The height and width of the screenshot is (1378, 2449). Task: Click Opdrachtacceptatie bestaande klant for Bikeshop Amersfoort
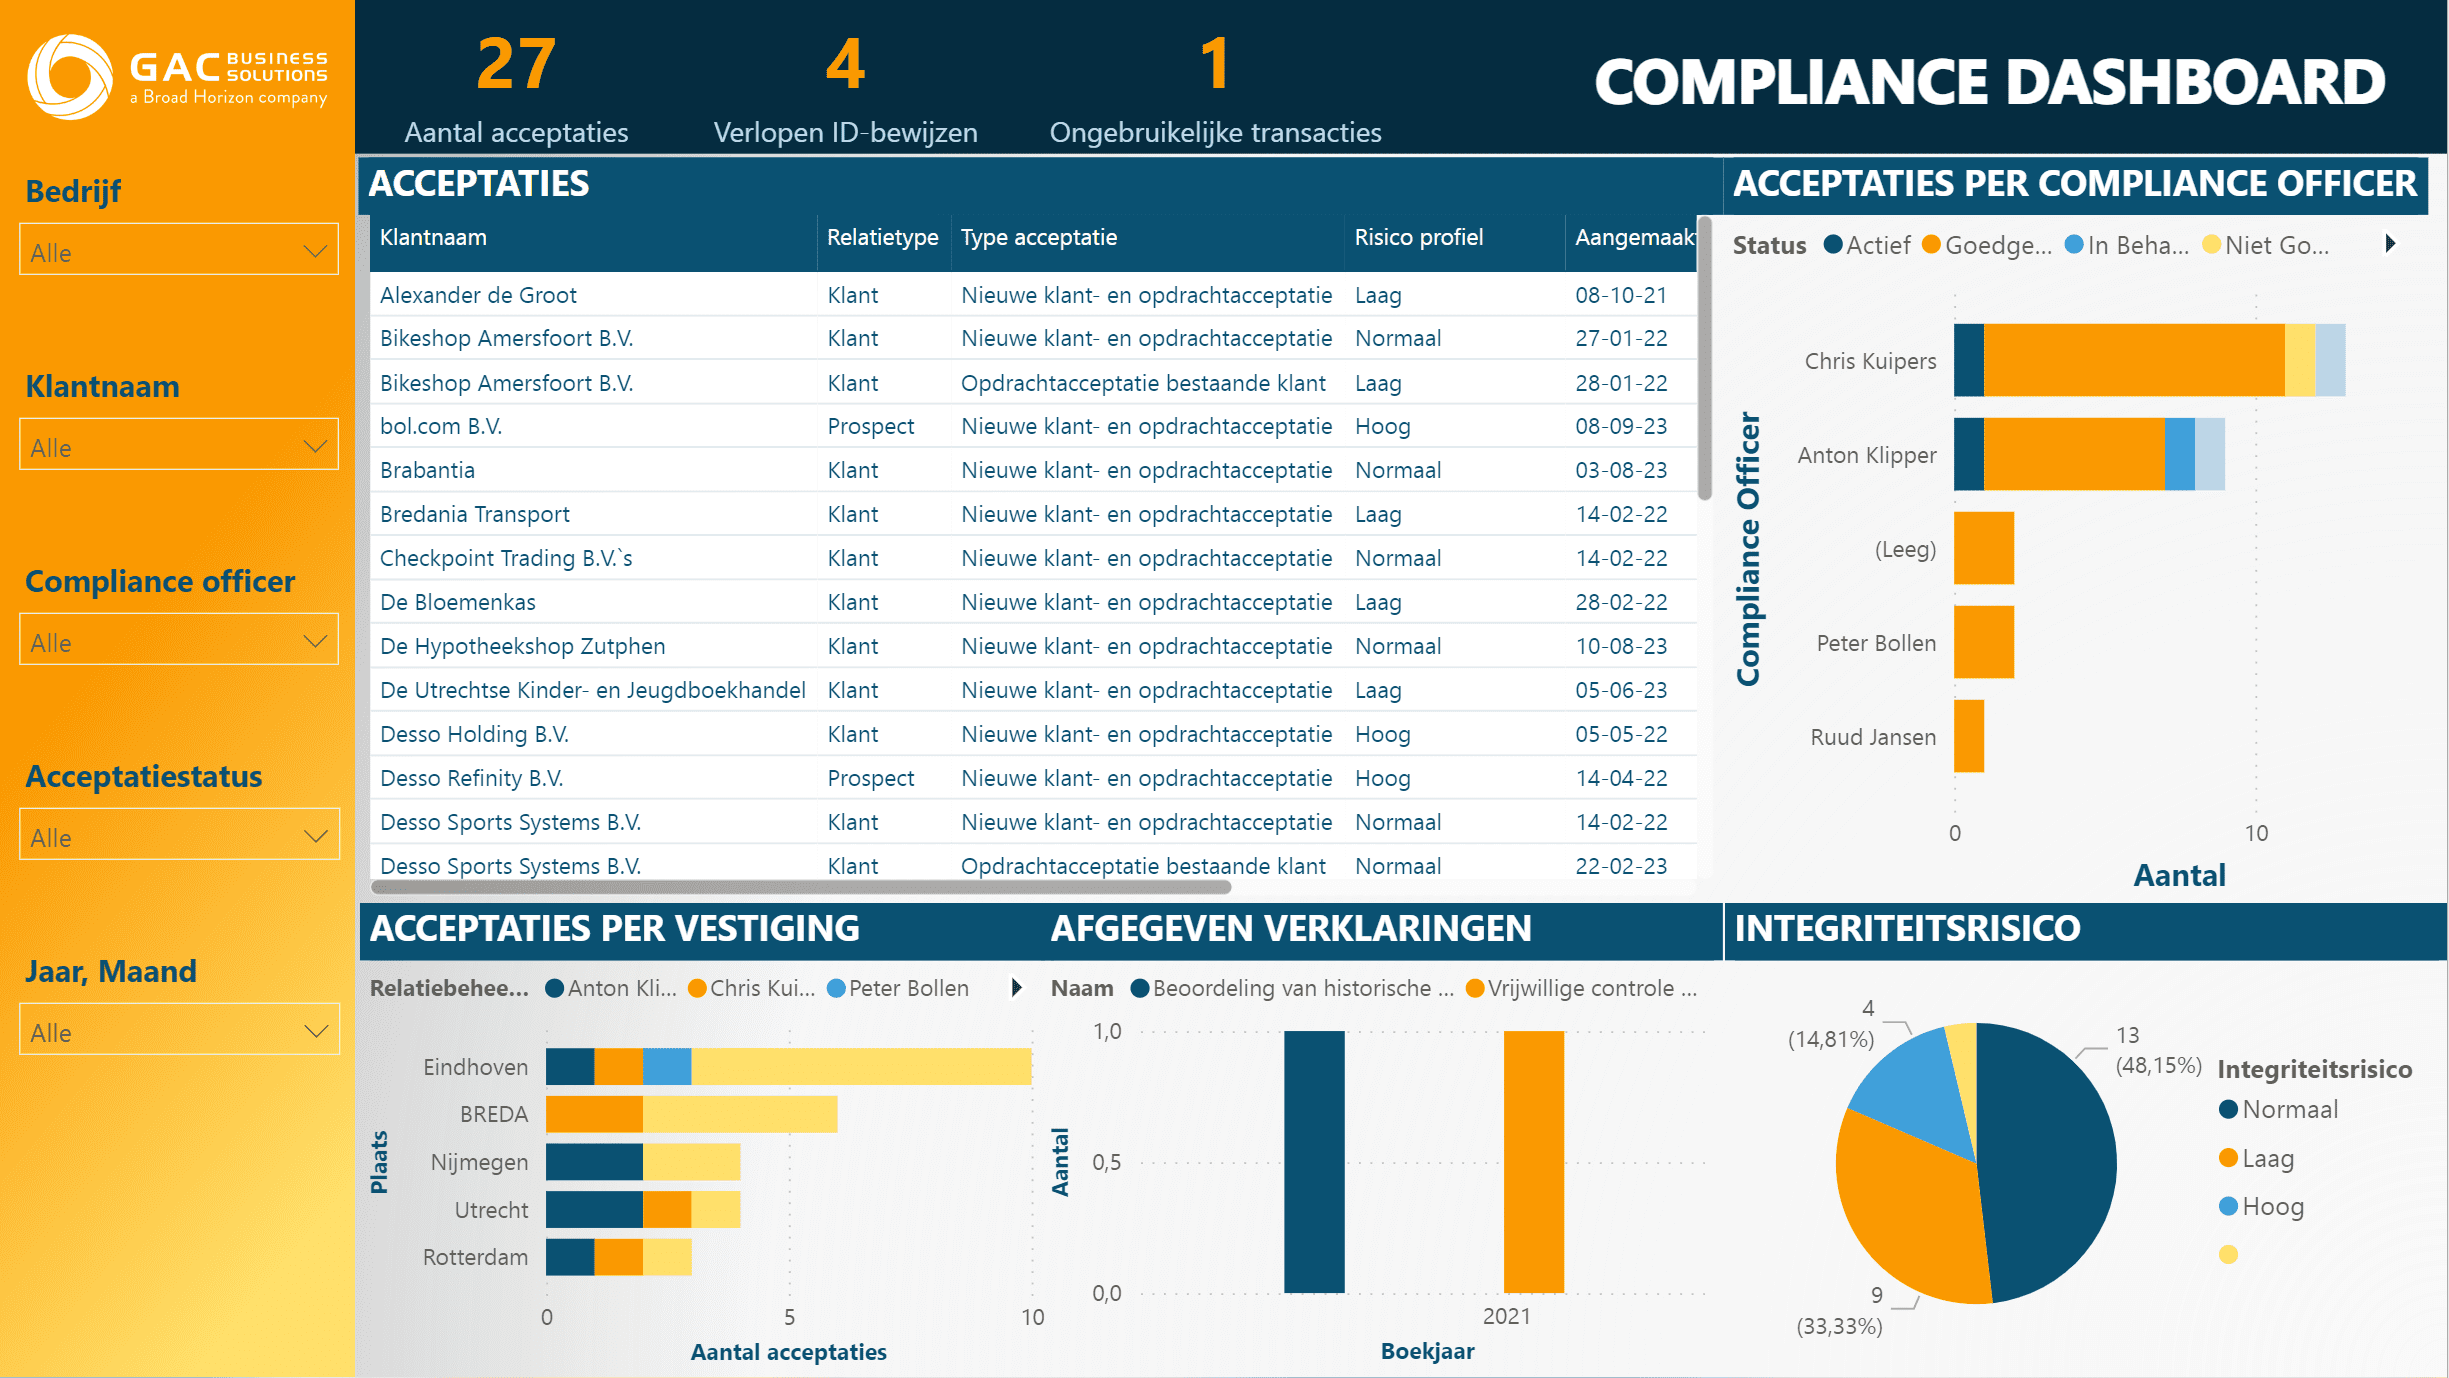click(x=1143, y=383)
